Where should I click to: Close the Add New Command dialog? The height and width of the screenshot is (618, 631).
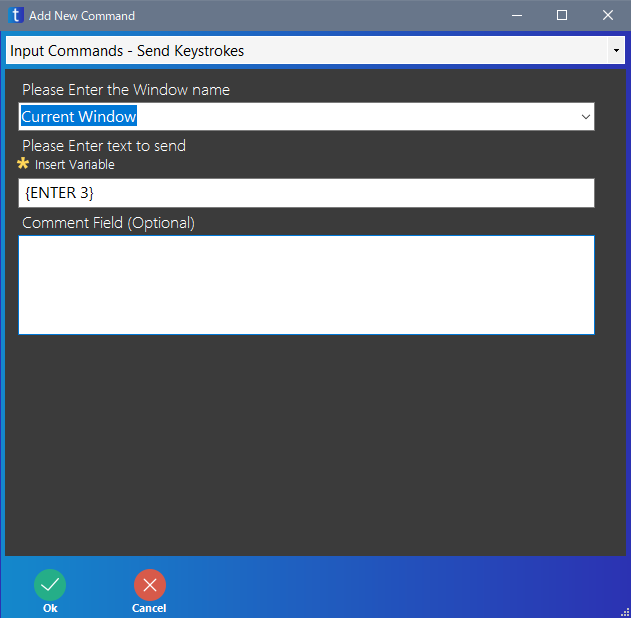tap(607, 16)
